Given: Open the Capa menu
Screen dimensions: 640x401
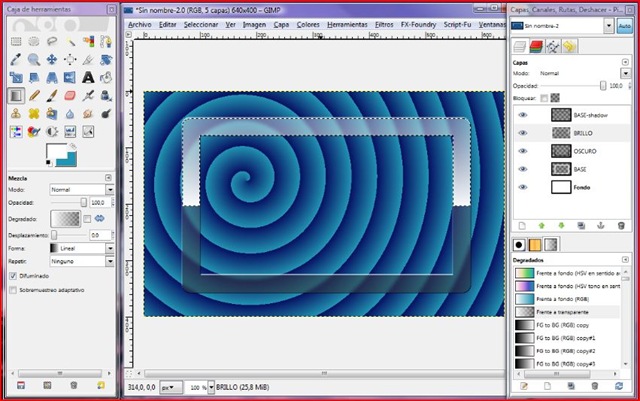Looking at the screenshot, I should coord(281,25).
